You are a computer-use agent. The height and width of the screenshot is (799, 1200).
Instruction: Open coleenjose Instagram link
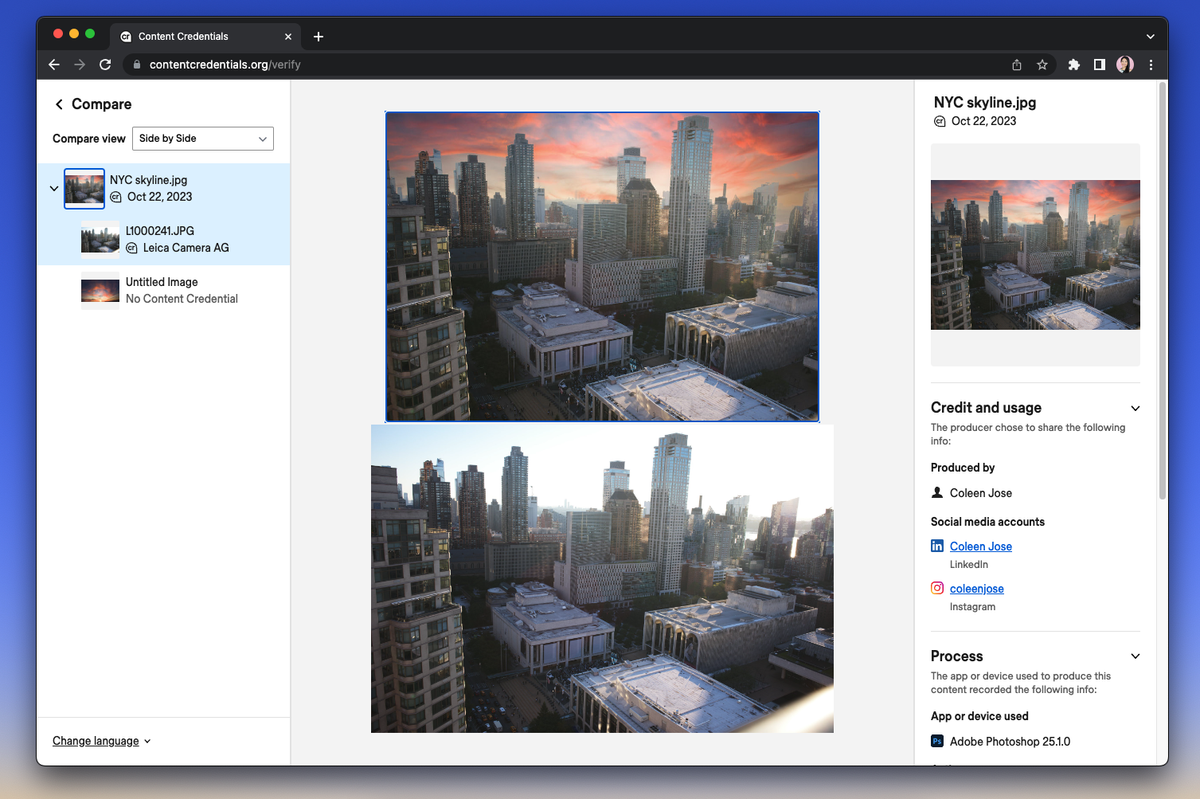(976, 589)
